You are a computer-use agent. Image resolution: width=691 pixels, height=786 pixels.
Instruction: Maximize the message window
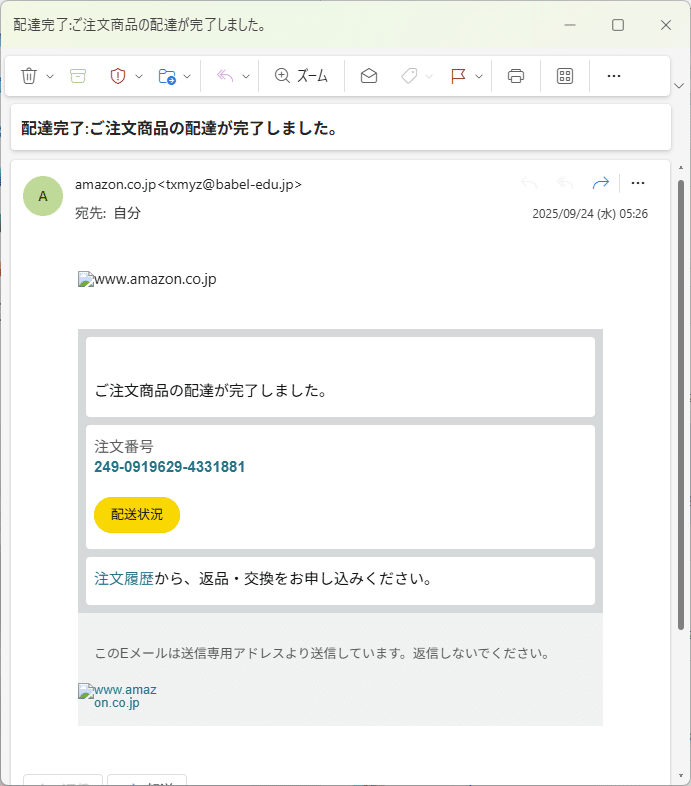pos(618,25)
